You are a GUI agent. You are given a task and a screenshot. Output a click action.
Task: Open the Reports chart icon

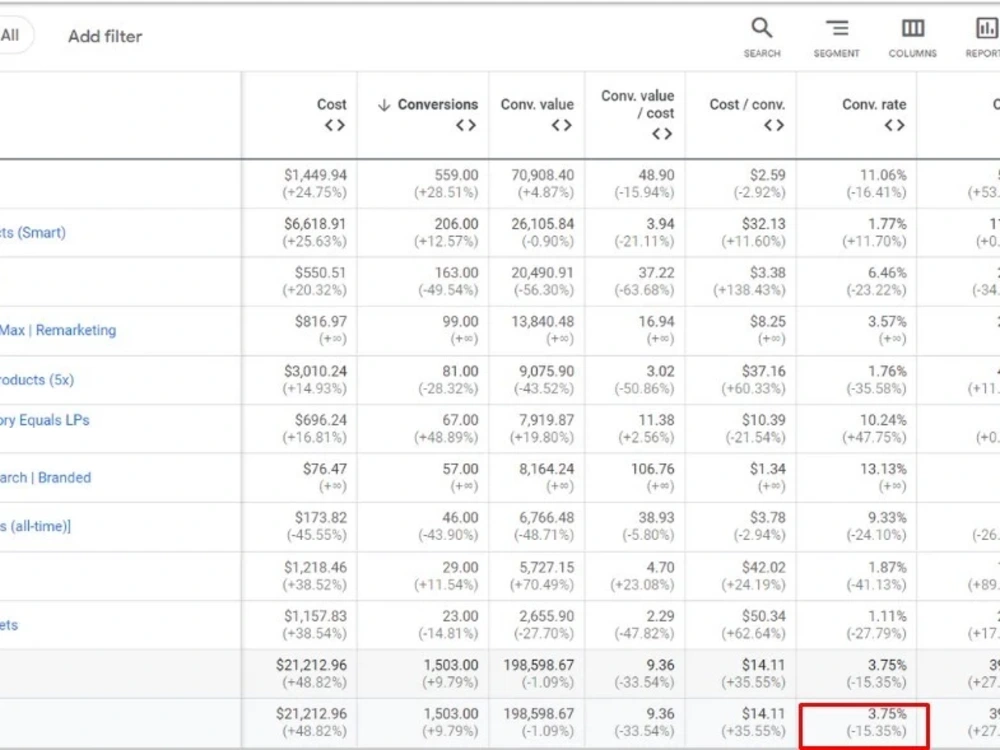[986, 29]
